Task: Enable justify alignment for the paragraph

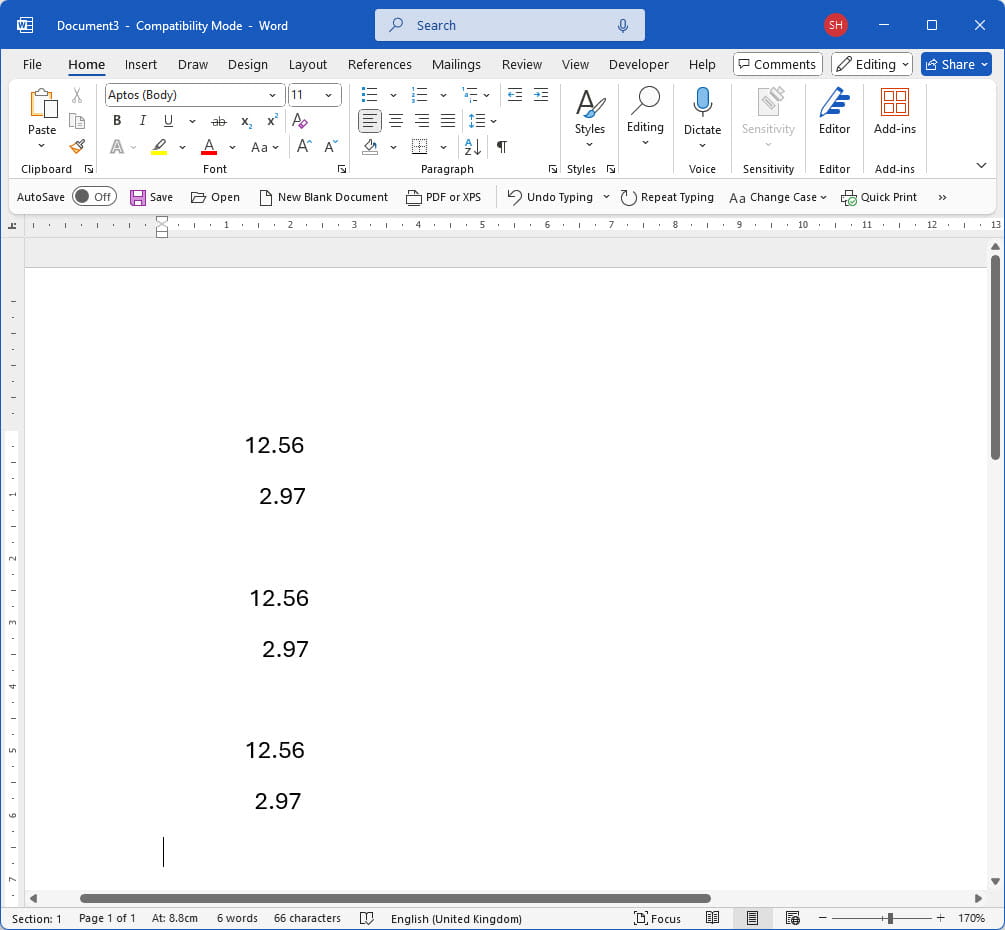Action: [447, 120]
